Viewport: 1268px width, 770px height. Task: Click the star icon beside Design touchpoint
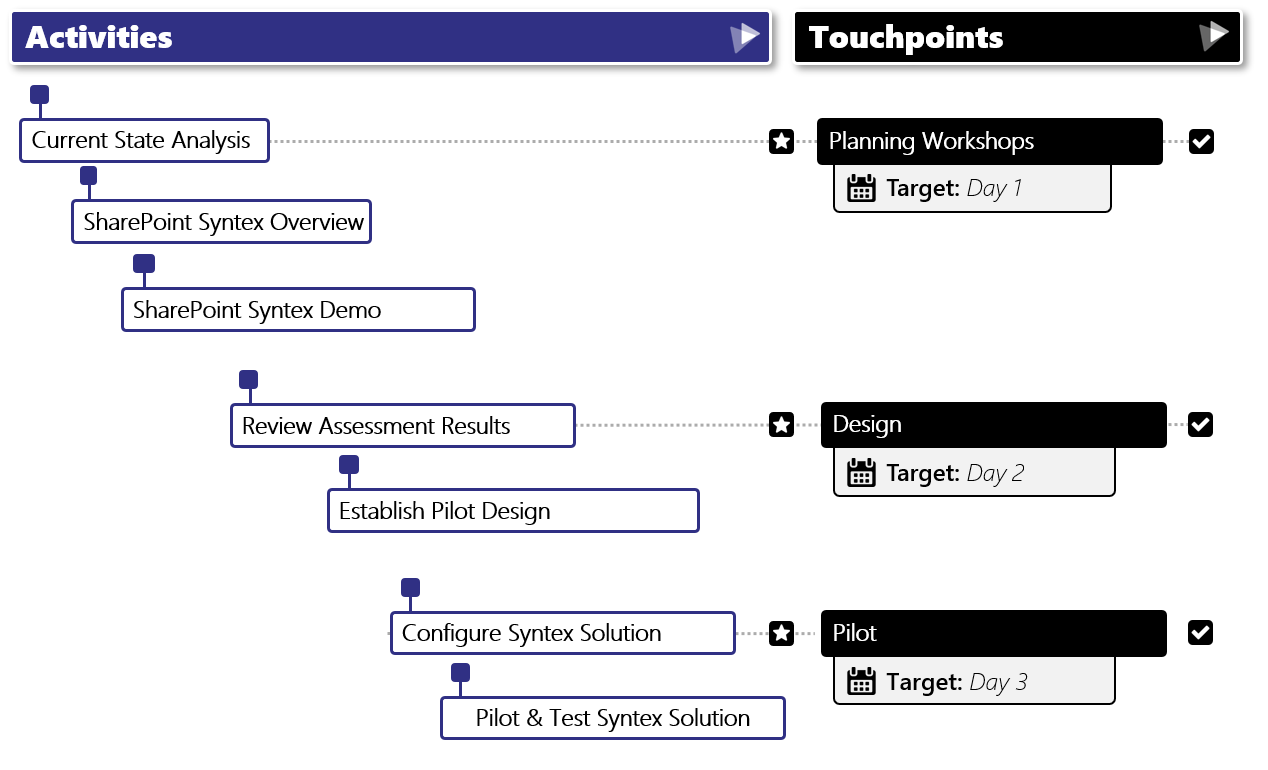[x=782, y=425]
